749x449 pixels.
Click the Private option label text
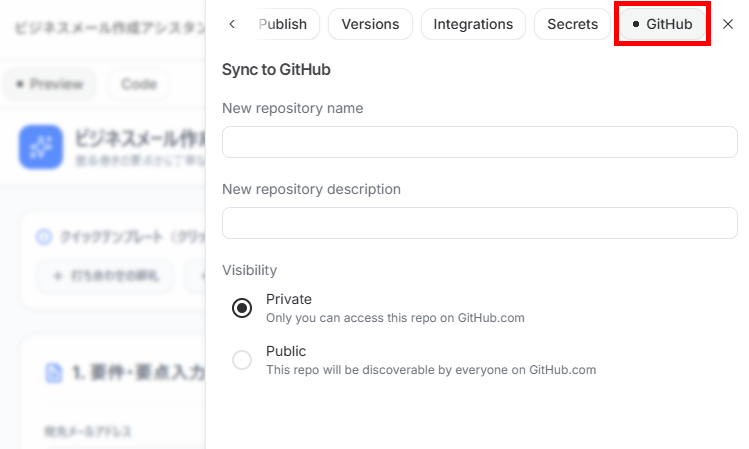point(289,299)
